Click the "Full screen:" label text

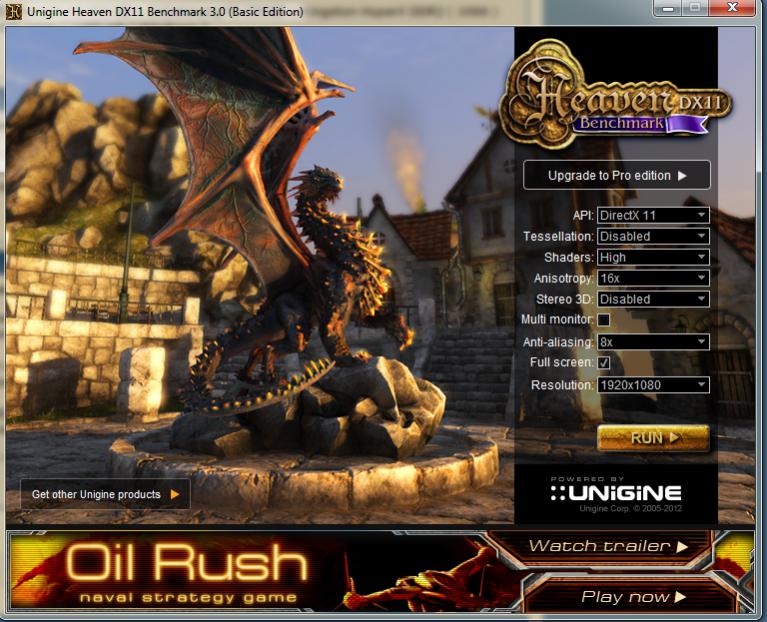[562, 362]
